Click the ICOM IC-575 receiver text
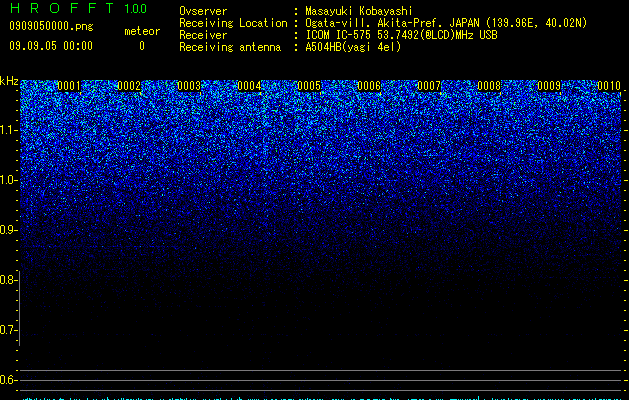629x400 pixels. [x=338, y=35]
